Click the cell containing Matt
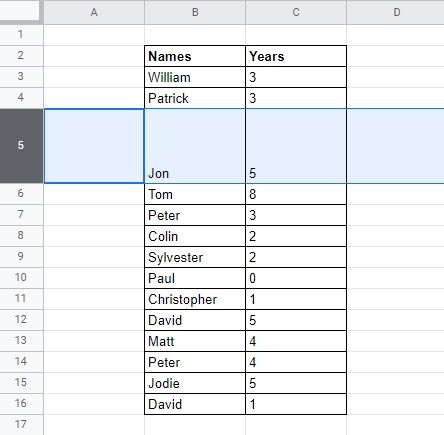The width and height of the screenshot is (444, 435). click(195, 341)
